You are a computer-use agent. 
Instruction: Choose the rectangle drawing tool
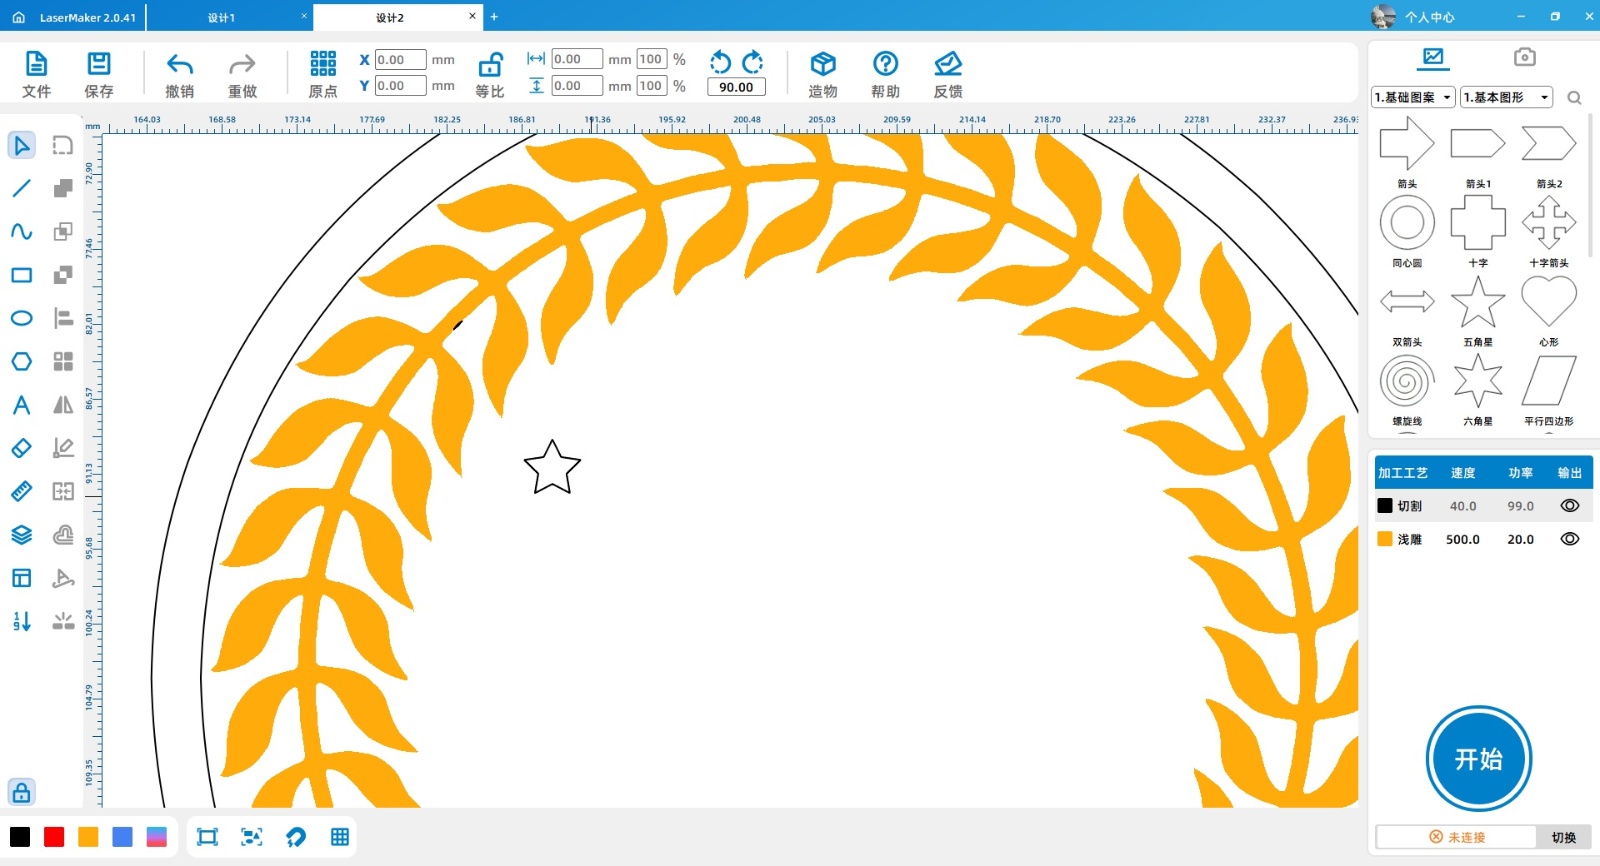coord(21,275)
